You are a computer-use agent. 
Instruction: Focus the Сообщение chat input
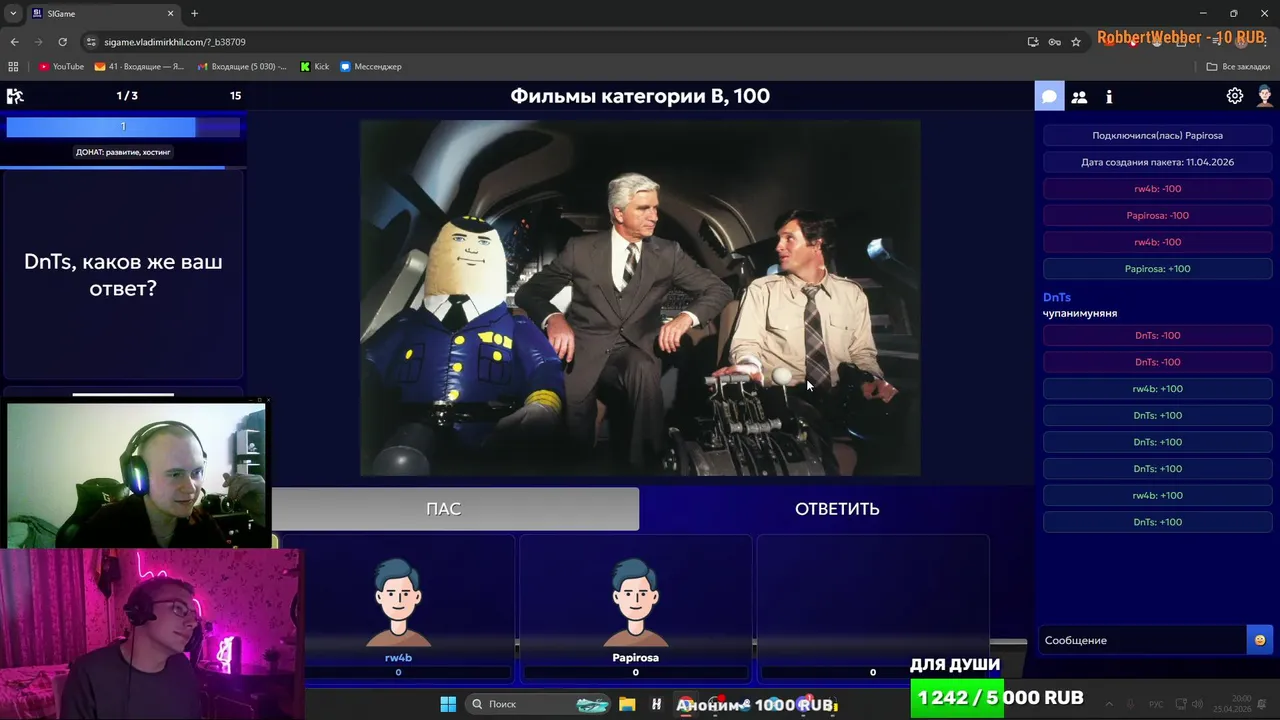[1143, 640]
